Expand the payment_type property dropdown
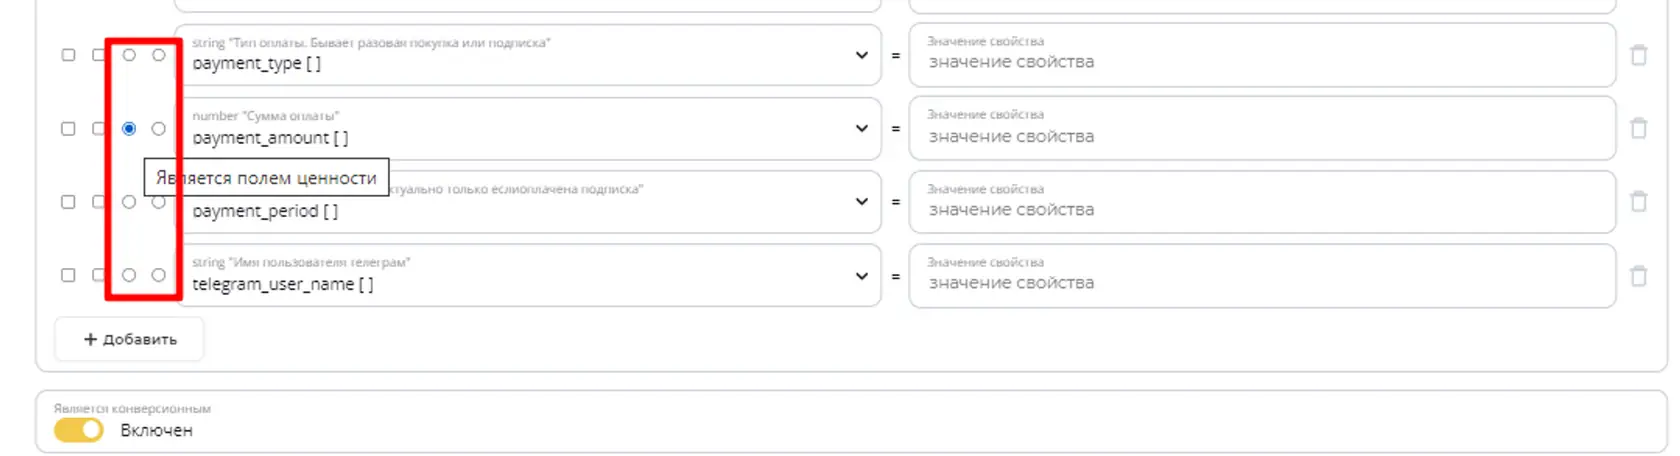This screenshot has height=456, width=1680. (x=861, y=55)
